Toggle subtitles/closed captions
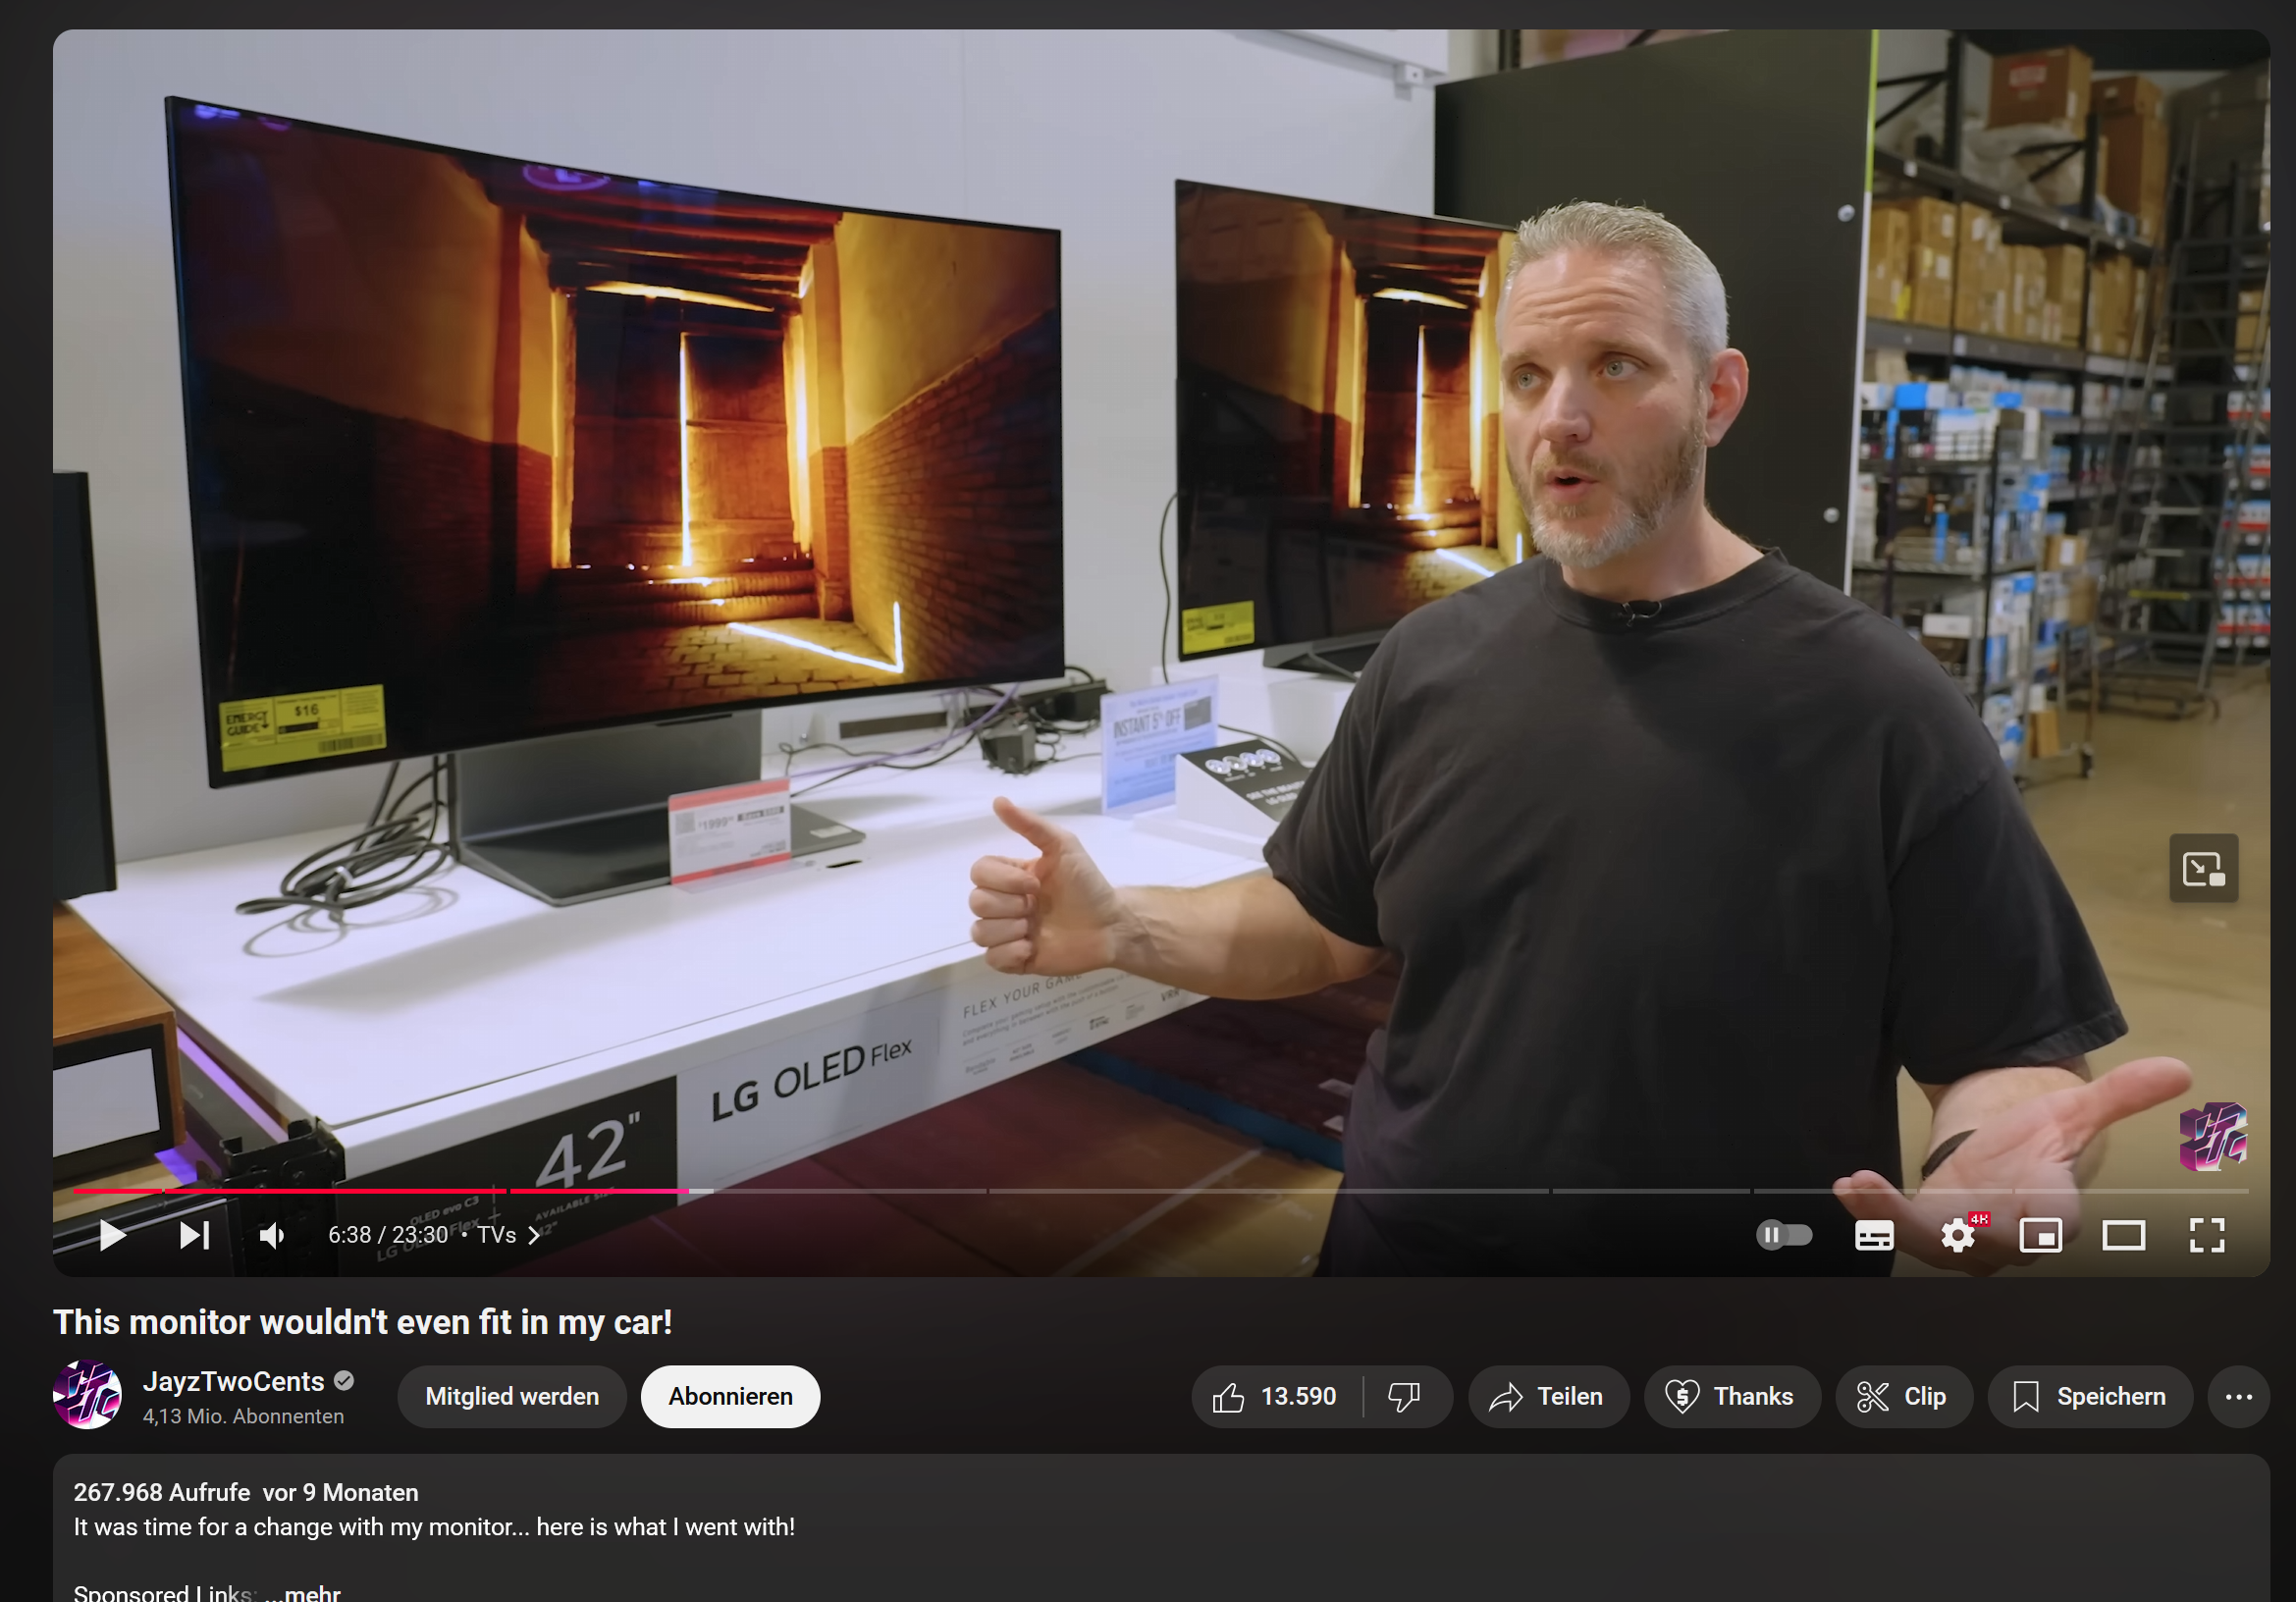The height and width of the screenshot is (1602, 2296). 1873,1235
